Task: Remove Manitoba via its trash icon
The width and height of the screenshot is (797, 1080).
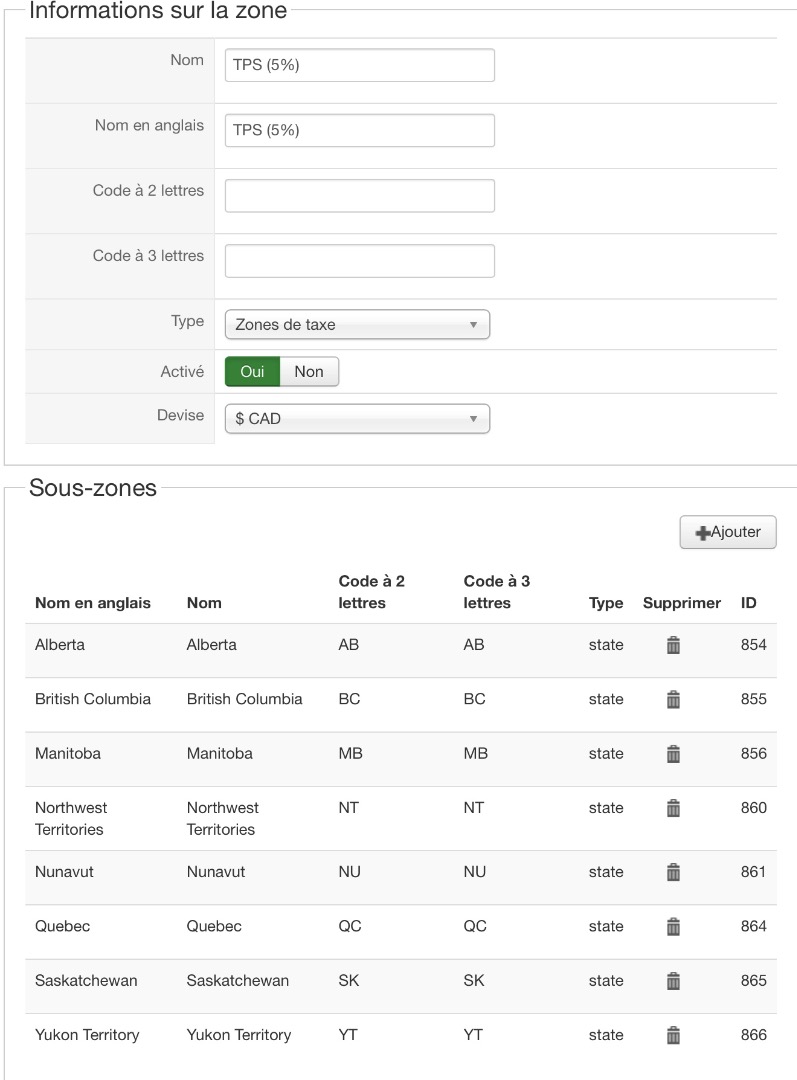Action: (673, 753)
